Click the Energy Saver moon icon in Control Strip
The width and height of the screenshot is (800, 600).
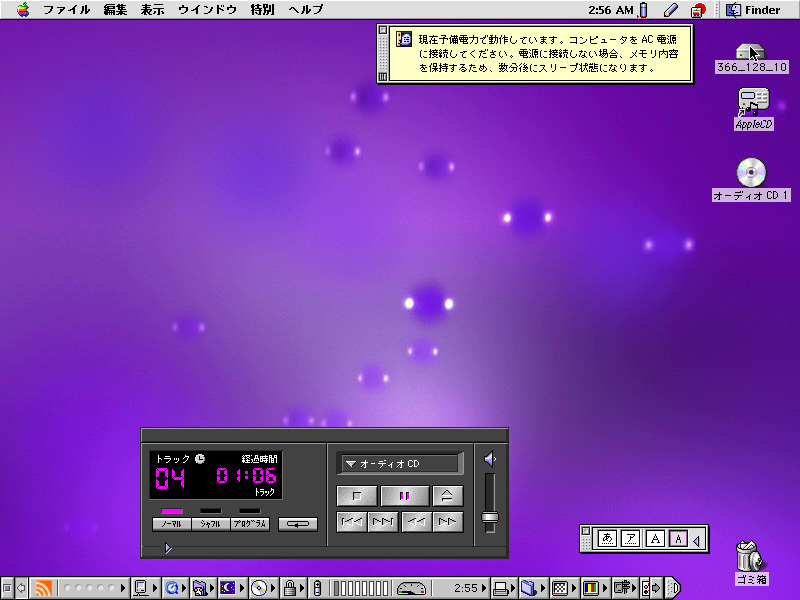[x=226, y=588]
